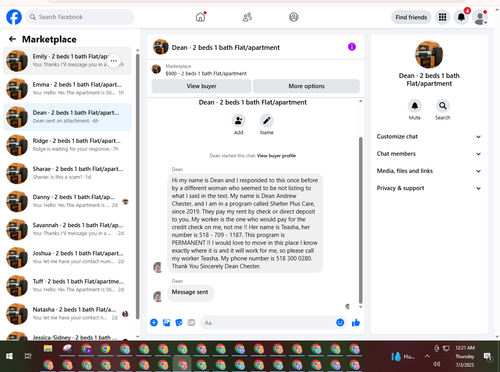This screenshot has width=500, height=372.
Task: Go to the Home feed icon
Action: click(x=200, y=17)
